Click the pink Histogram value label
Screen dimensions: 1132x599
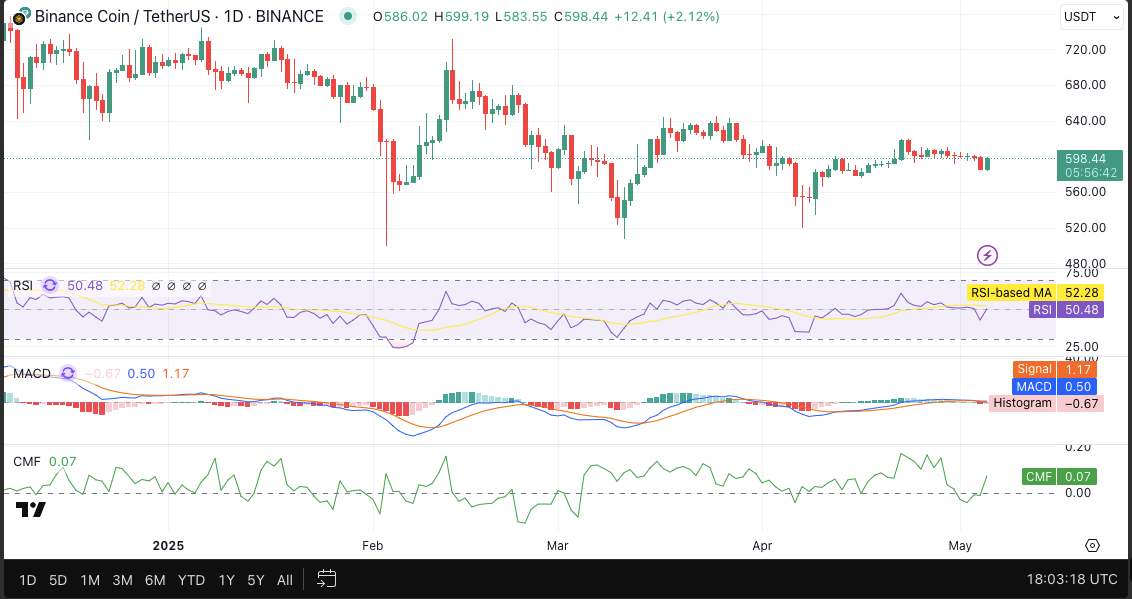1047,403
